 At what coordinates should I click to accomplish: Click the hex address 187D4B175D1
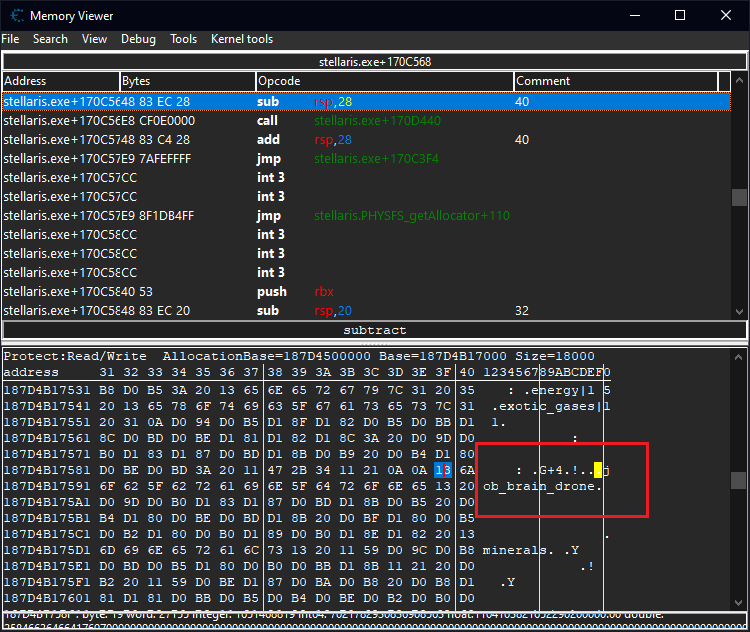(47, 550)
